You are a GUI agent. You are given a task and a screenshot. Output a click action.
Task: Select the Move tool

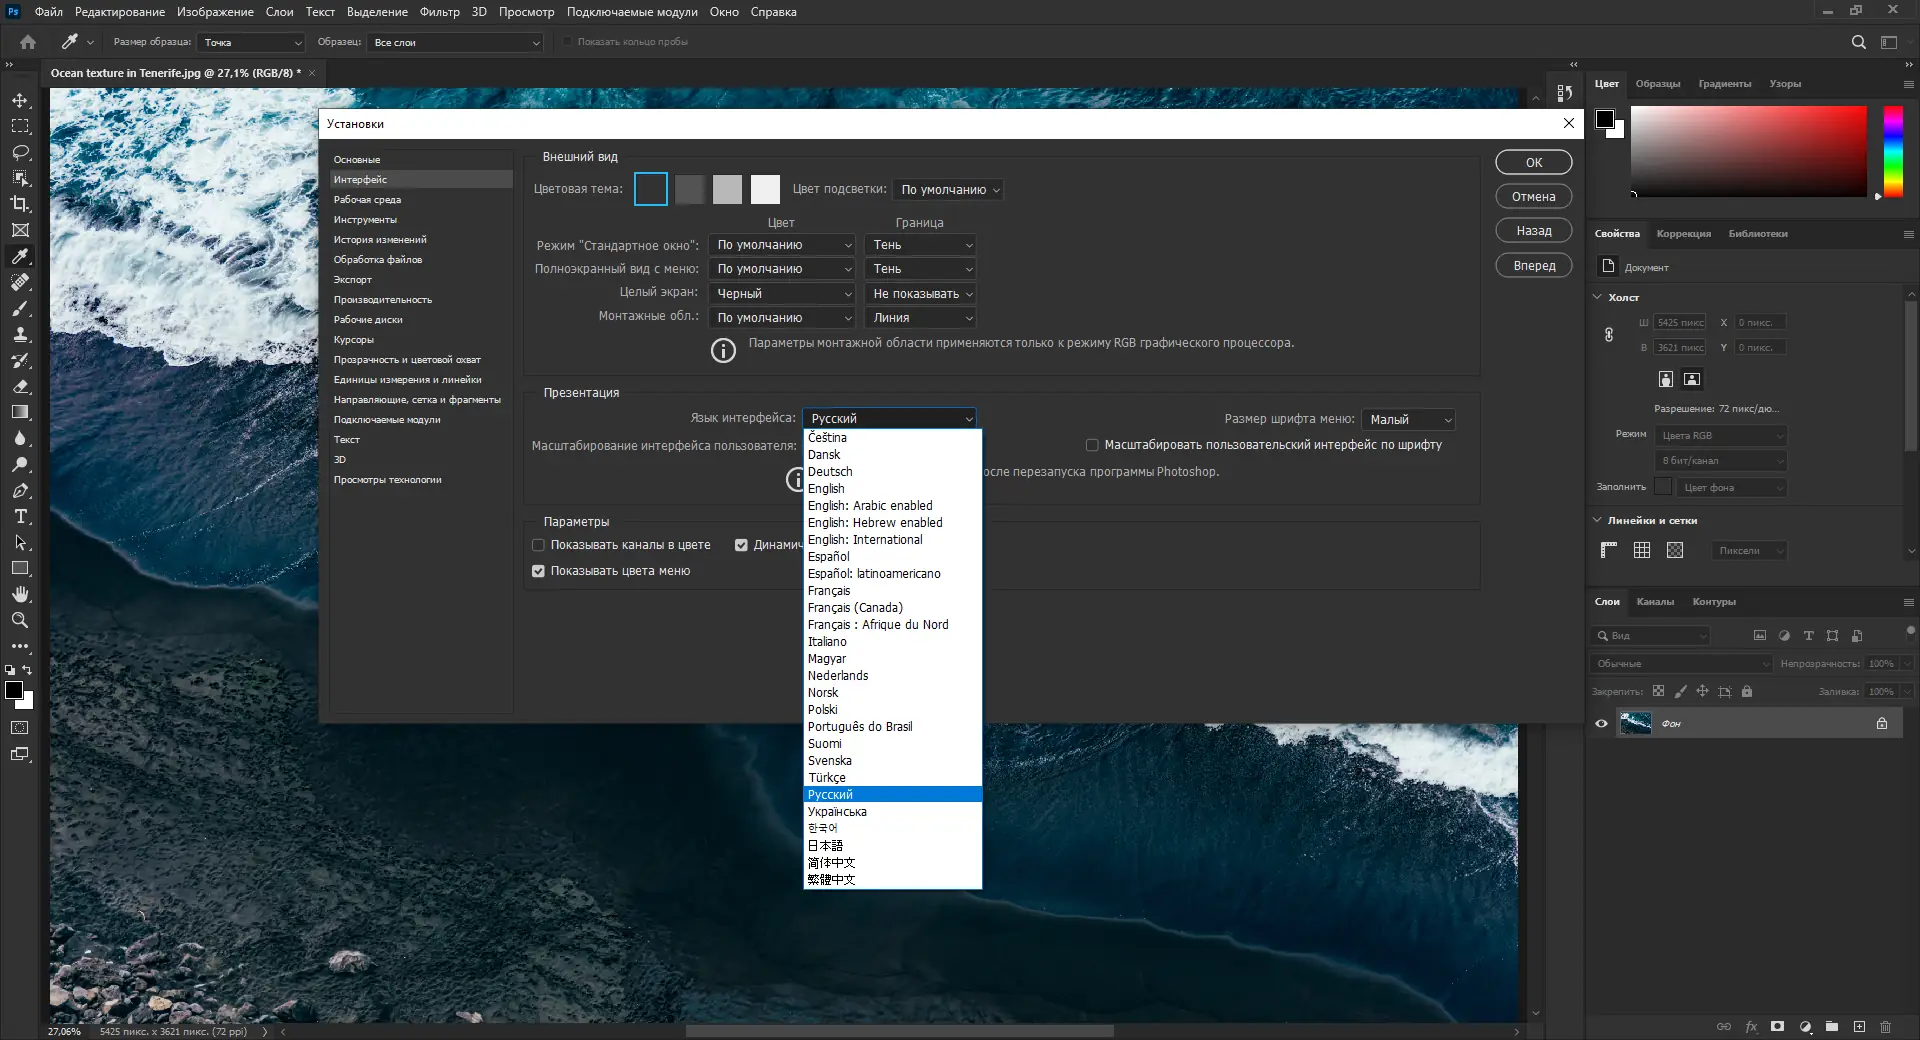pyautogui.click(x=20, y=101)
